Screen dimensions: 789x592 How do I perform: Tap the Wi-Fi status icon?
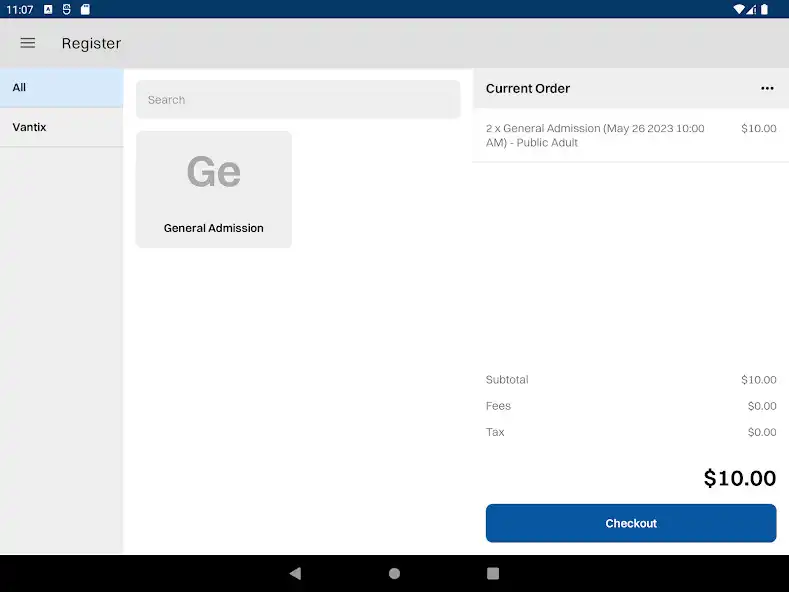[x=739, y=9]
